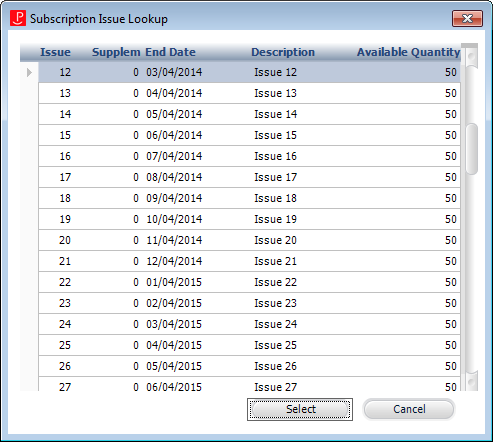Click the Supplem column header
493x442 pixels.
coord(116,52)
